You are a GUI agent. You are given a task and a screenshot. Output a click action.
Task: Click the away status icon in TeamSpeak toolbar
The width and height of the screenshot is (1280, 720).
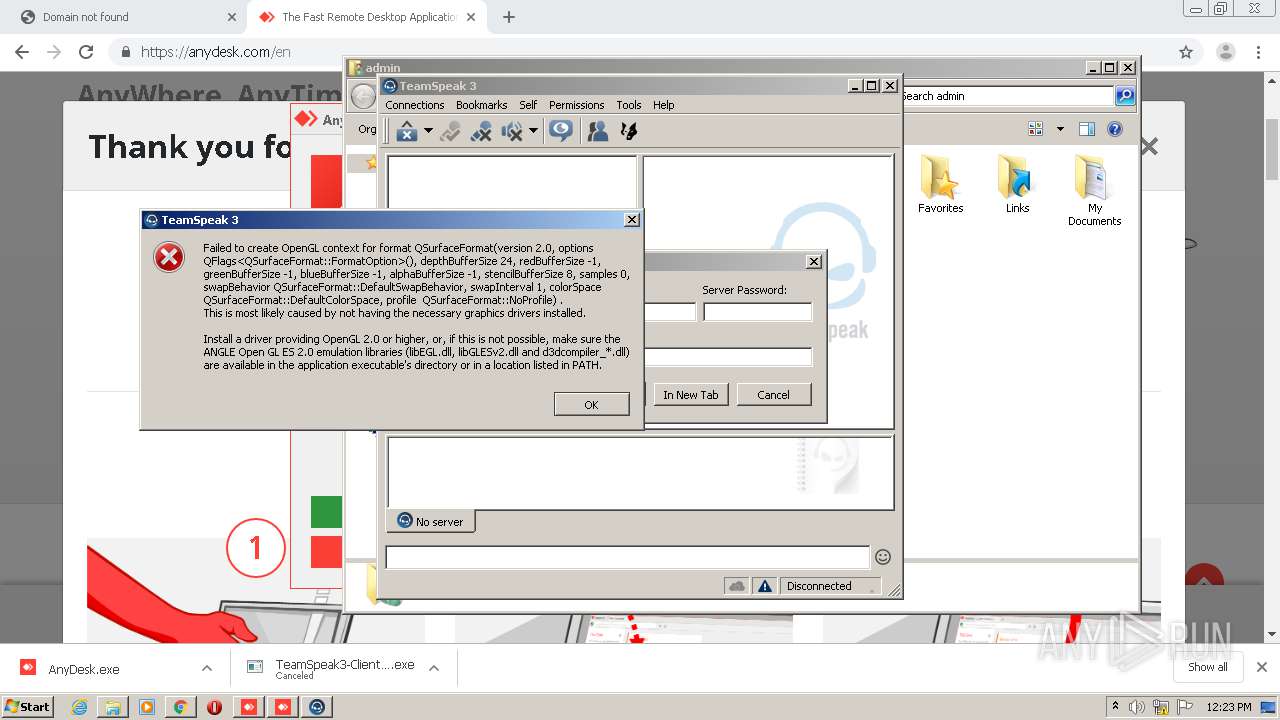coord(406,131)
